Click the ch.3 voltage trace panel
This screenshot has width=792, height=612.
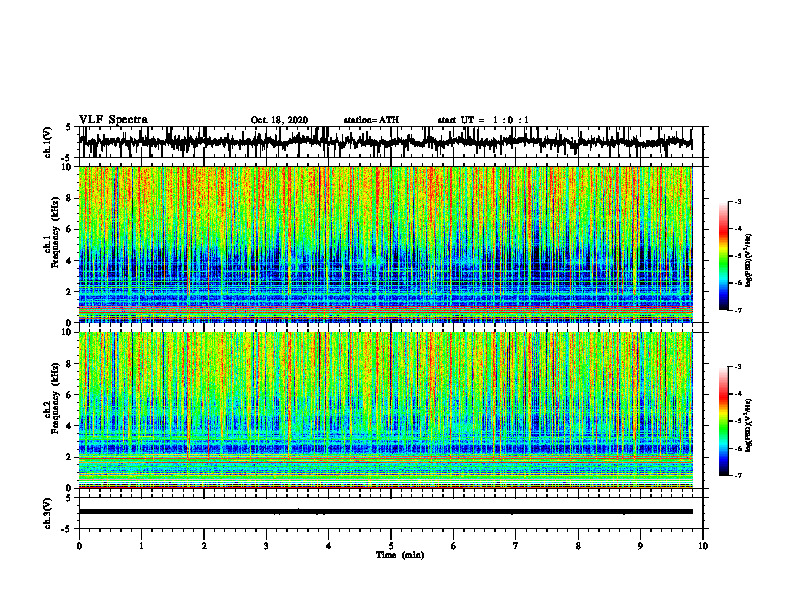click(391, 513)
